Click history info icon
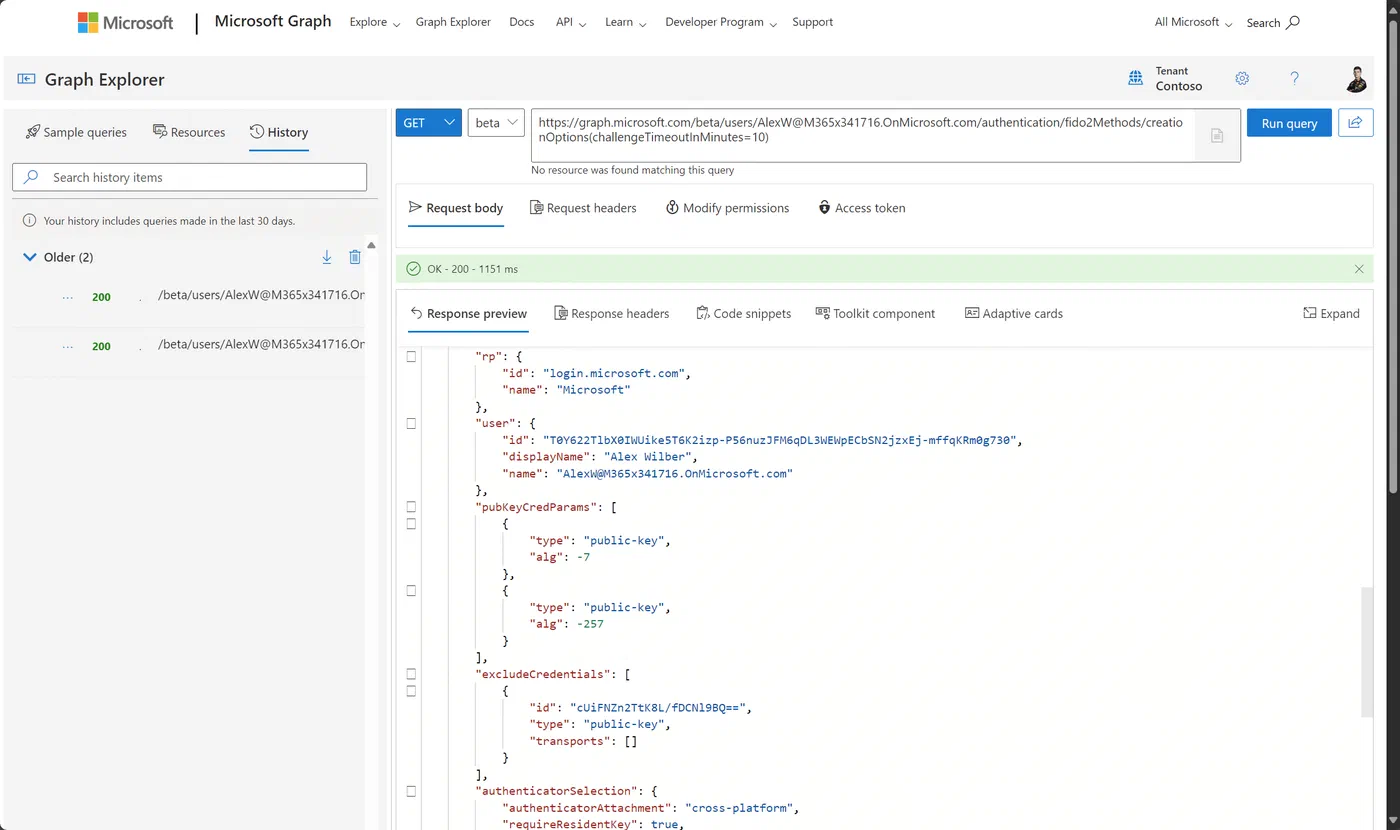Image resolution: width=1400 pixels, height=830 pixels. point(29,220)
